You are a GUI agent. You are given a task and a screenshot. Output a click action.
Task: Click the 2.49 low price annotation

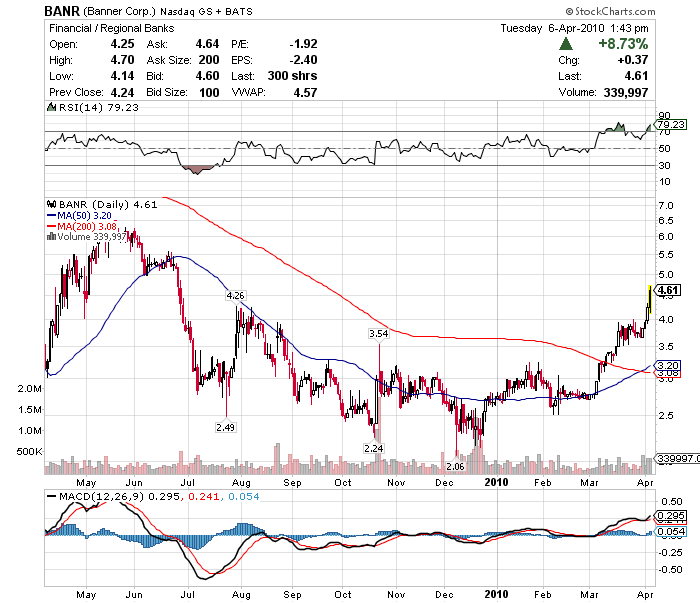point(225,427)
